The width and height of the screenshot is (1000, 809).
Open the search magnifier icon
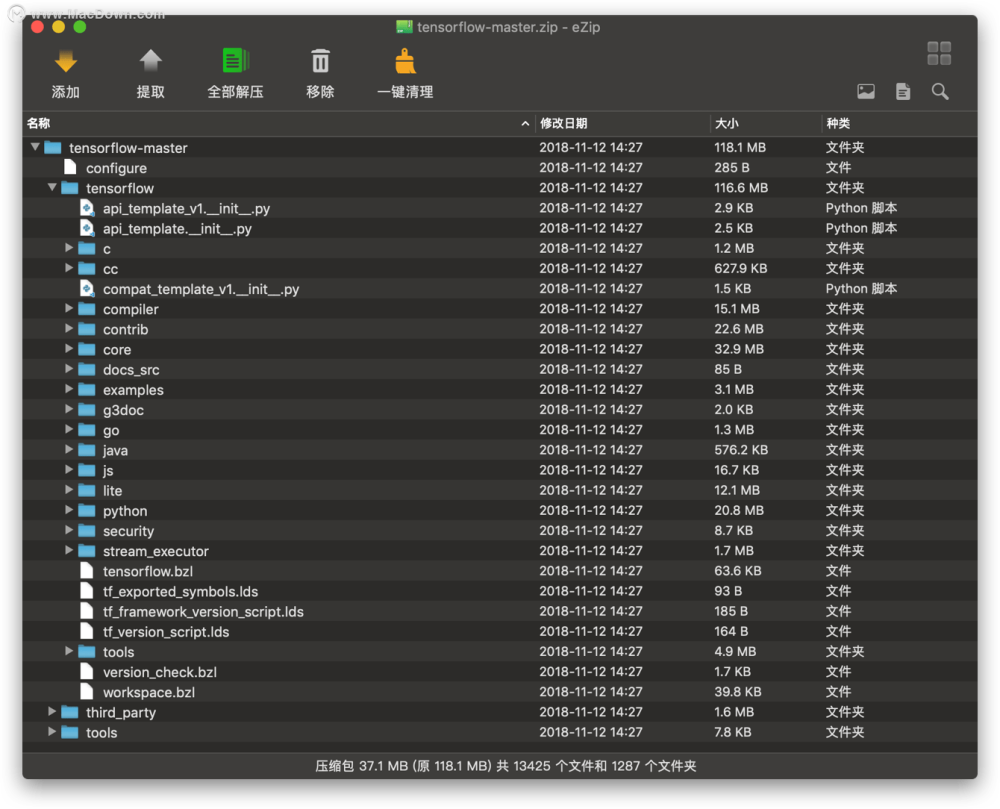tap(939, 92)
